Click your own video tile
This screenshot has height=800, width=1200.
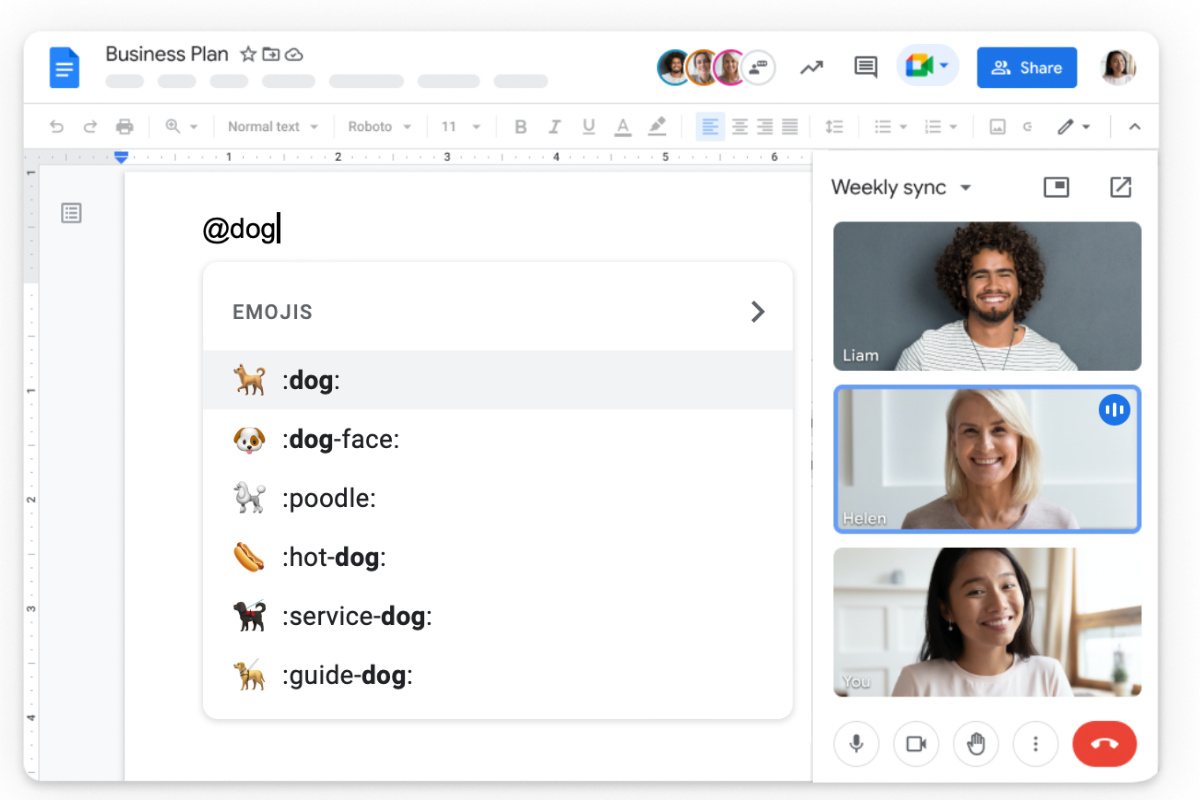987,622
